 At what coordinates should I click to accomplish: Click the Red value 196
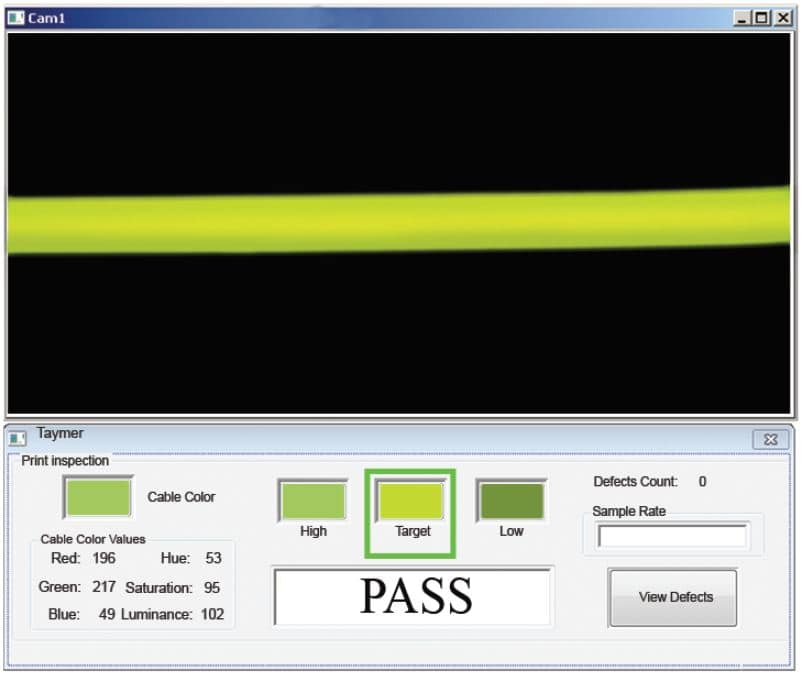[104, 558]
